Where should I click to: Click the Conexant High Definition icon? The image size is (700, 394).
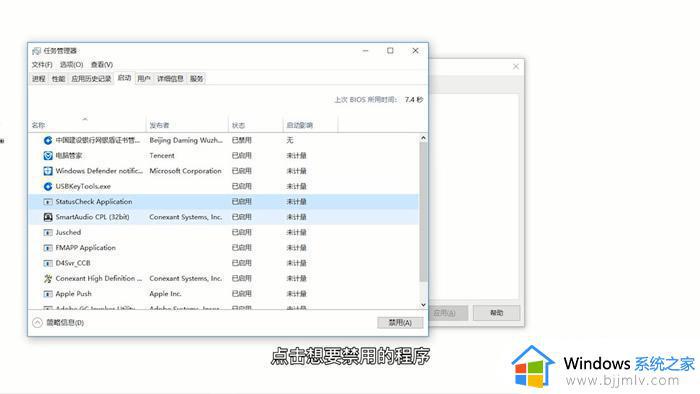pyautogui.click(x=48, y=278)
